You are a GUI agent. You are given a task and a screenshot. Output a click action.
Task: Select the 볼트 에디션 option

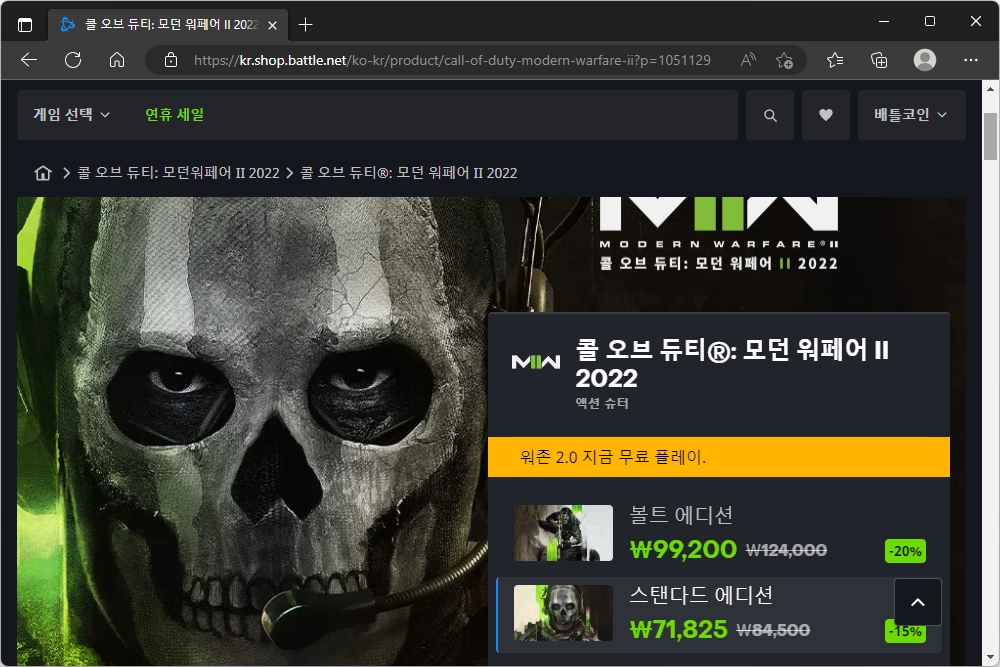click(x=719, y=533)
